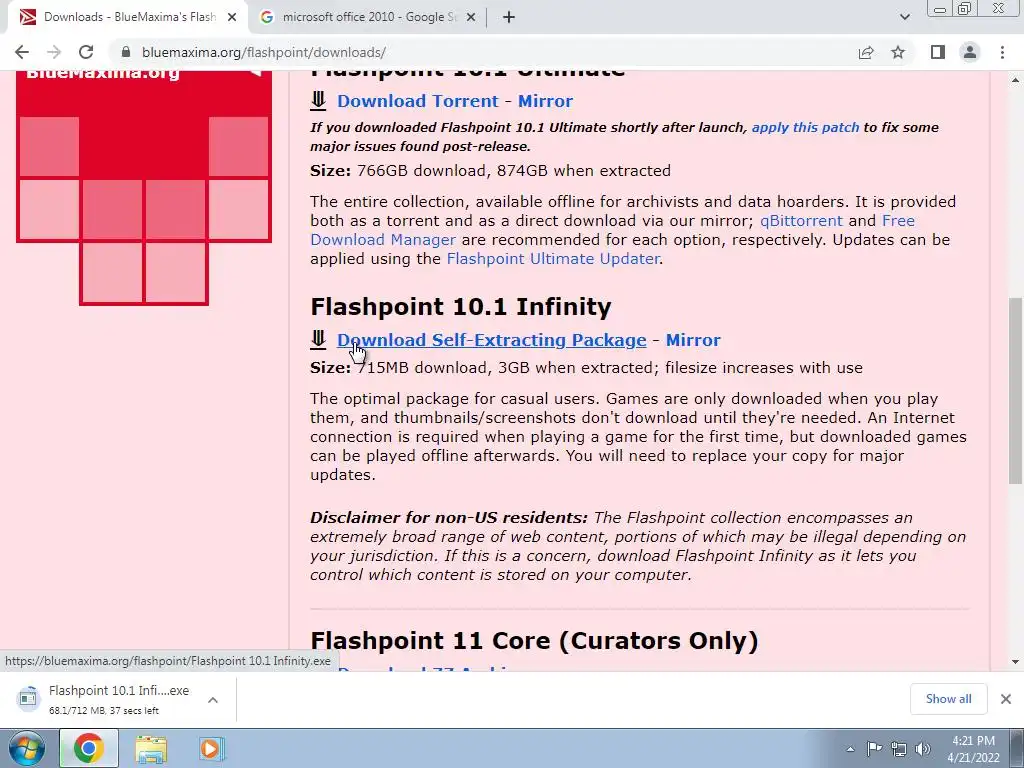Switch to the microsoft office 2010 Google tab
The height and width of the screenshot is (768, 1024).
[368, 17]
